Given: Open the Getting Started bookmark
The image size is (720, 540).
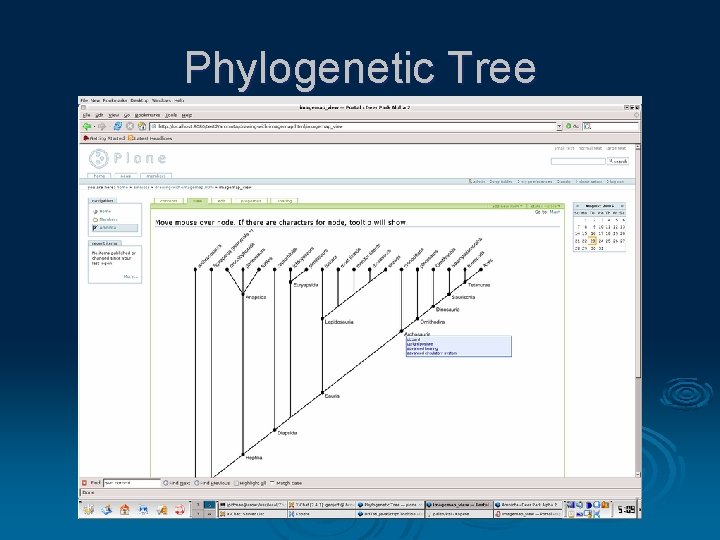Looking at the screenshot, I should [104, 138].
